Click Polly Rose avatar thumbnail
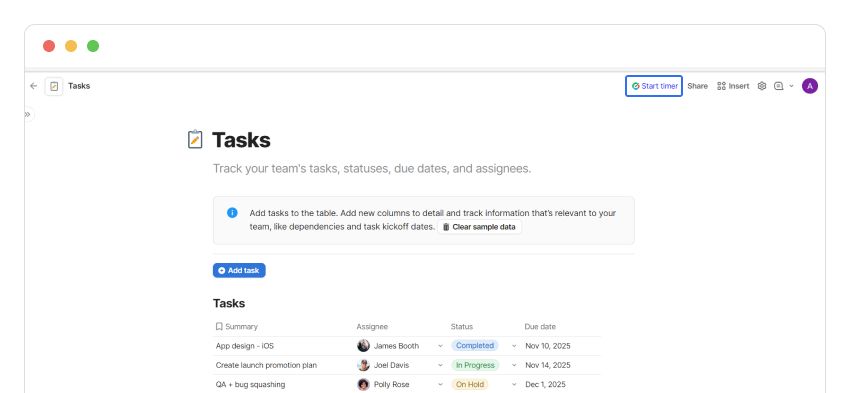Viewport: 851px width, 393px height. pyautogui.click(x=363, y=384)
